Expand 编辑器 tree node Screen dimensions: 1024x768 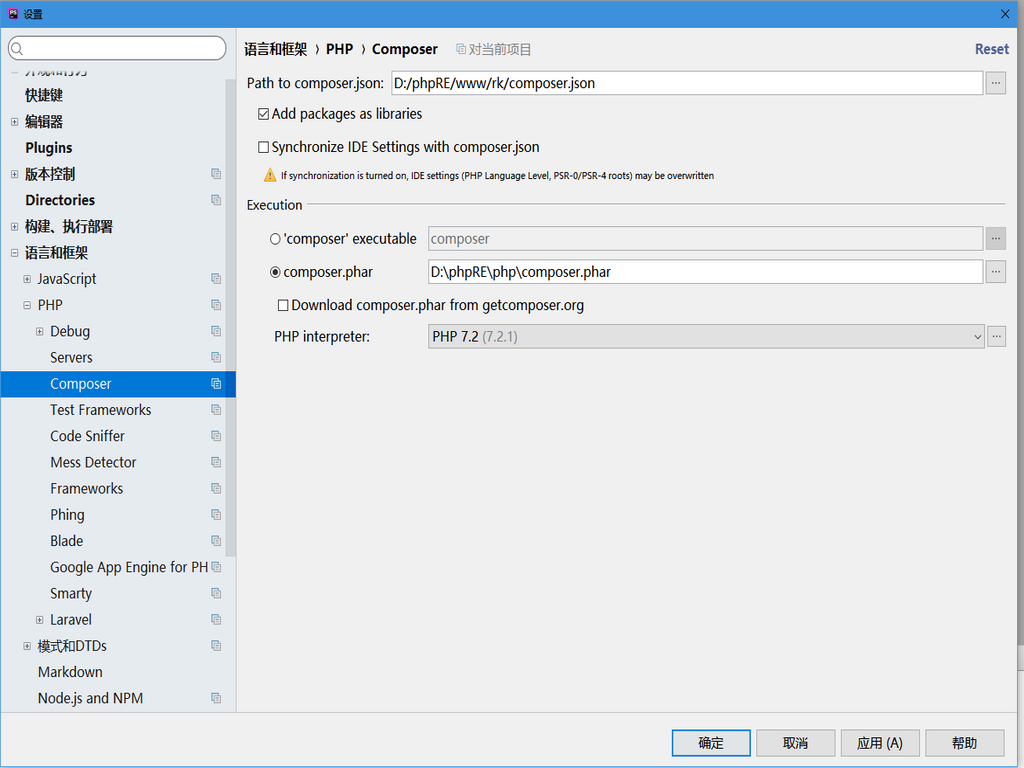click(x=14, y=121)
